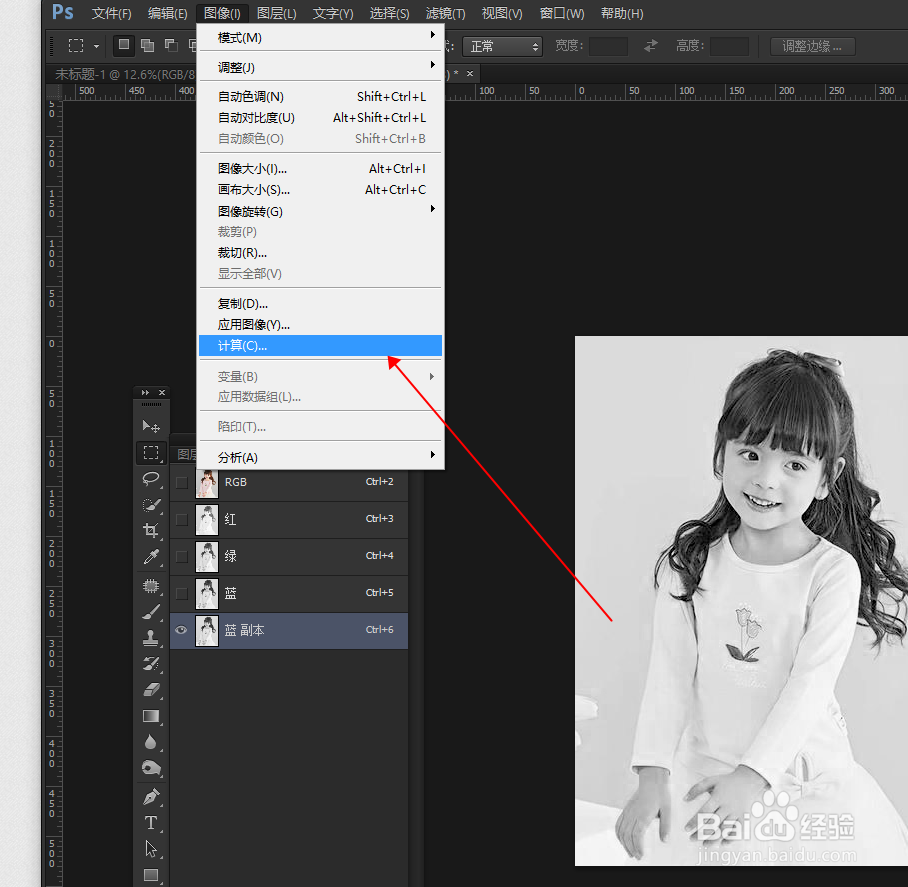Select the Sponge tool in toolbox

coord(151,768)
